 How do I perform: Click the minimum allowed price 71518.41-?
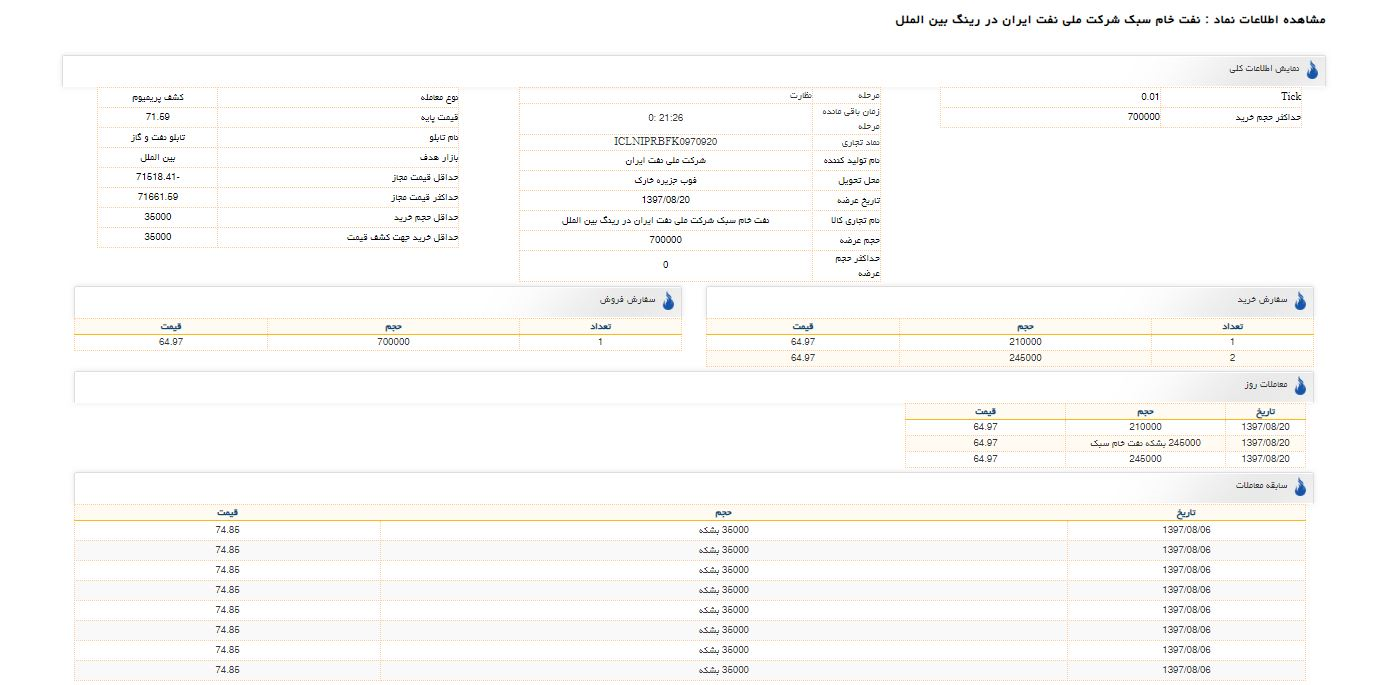click(158, 177)
